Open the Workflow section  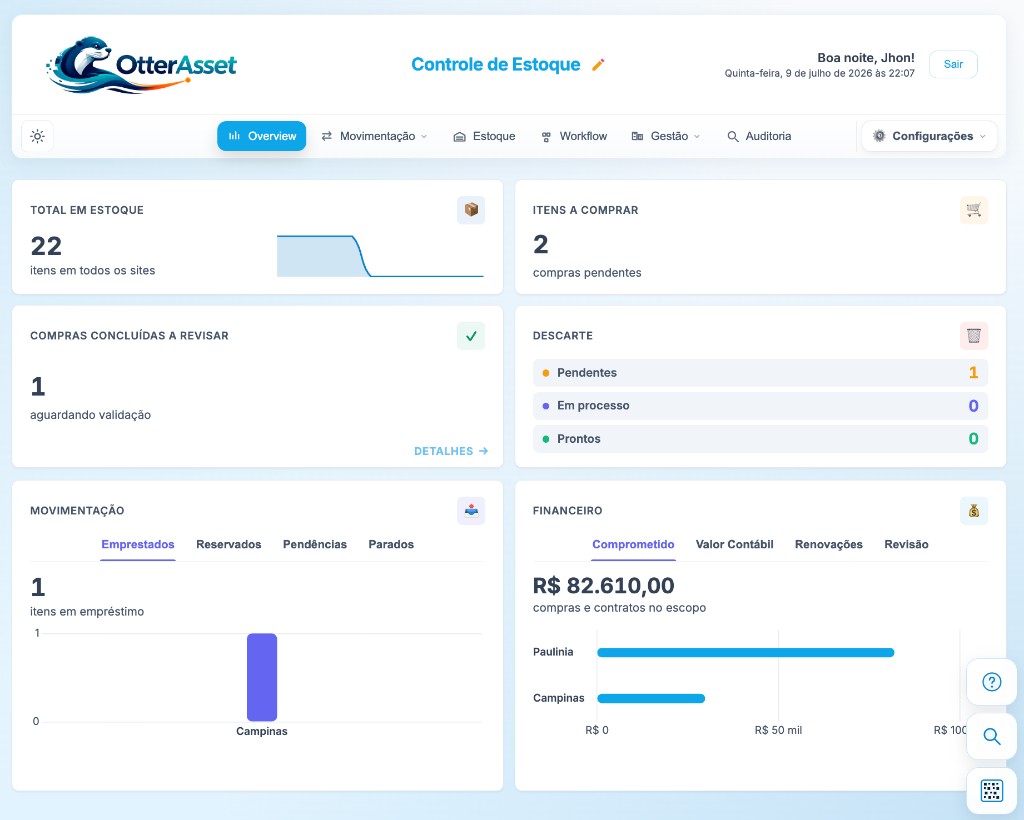[x=574, y=136]
